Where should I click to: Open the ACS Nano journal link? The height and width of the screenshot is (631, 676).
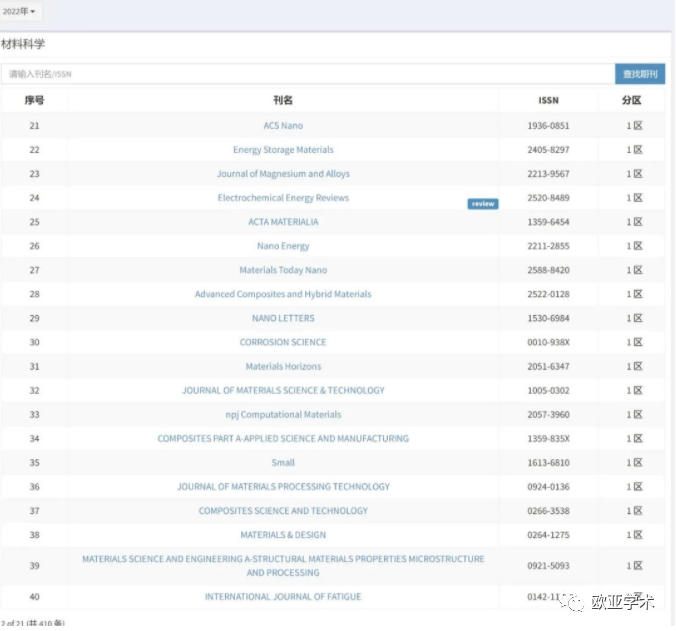click(283, 126)
